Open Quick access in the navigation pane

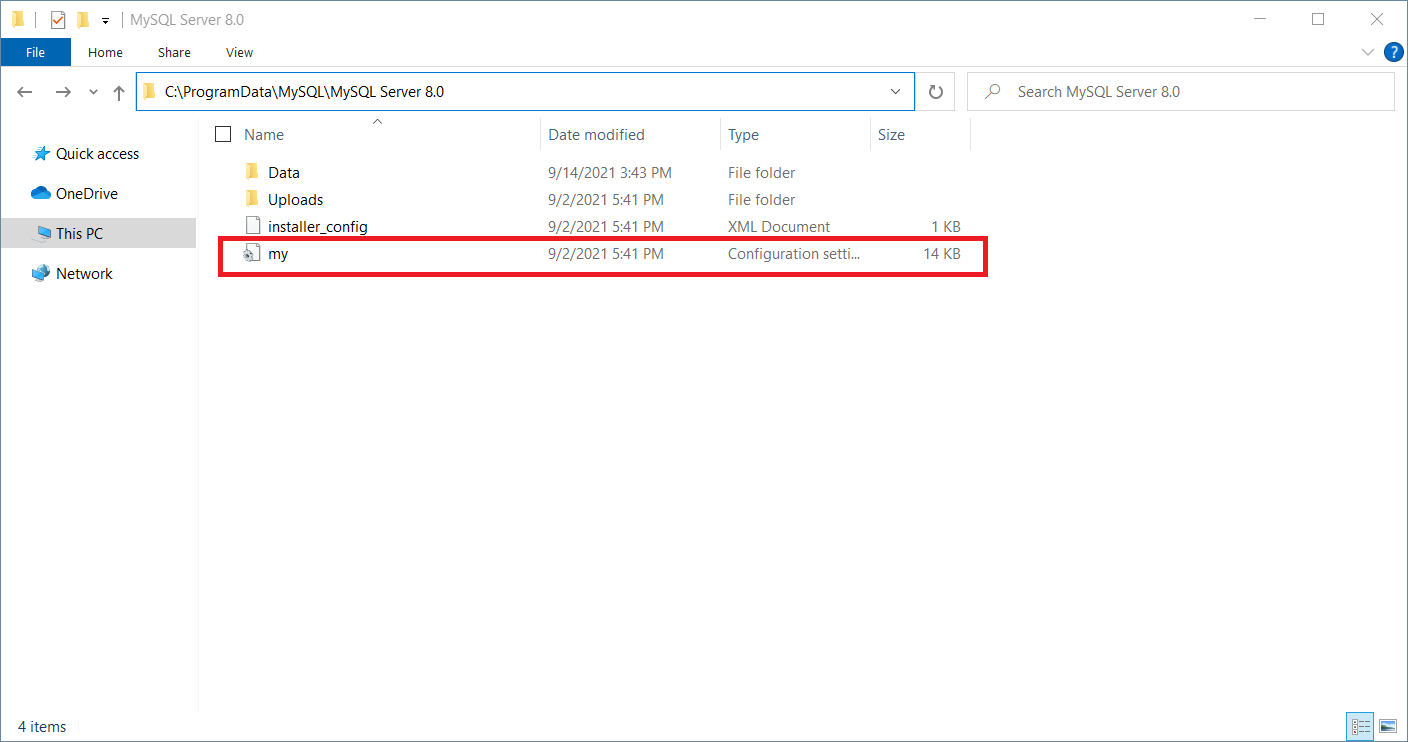click(97, 154)
